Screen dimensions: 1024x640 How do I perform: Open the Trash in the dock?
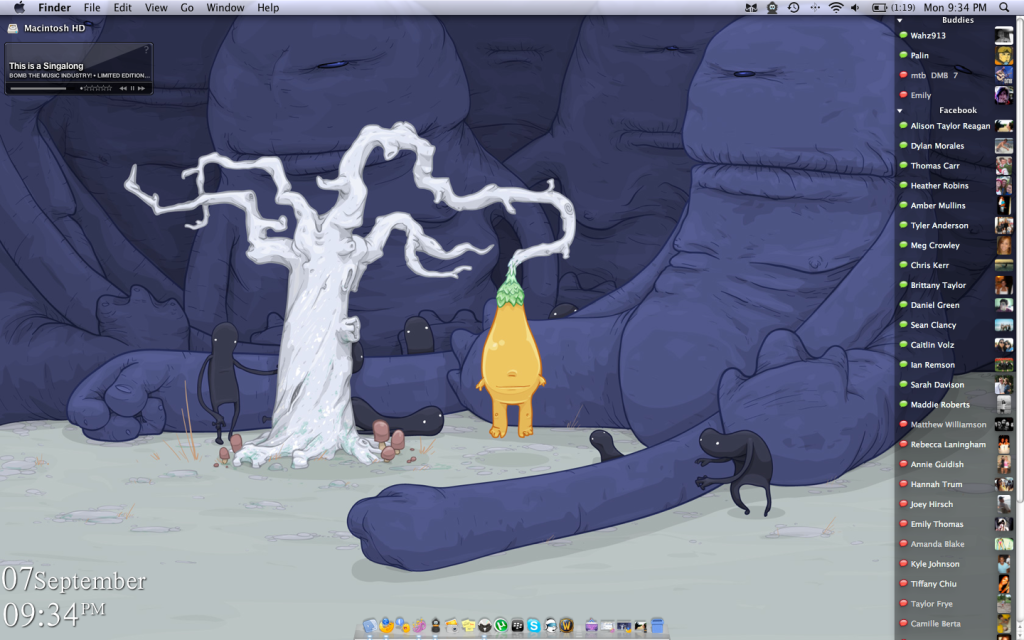coord(657,626)
